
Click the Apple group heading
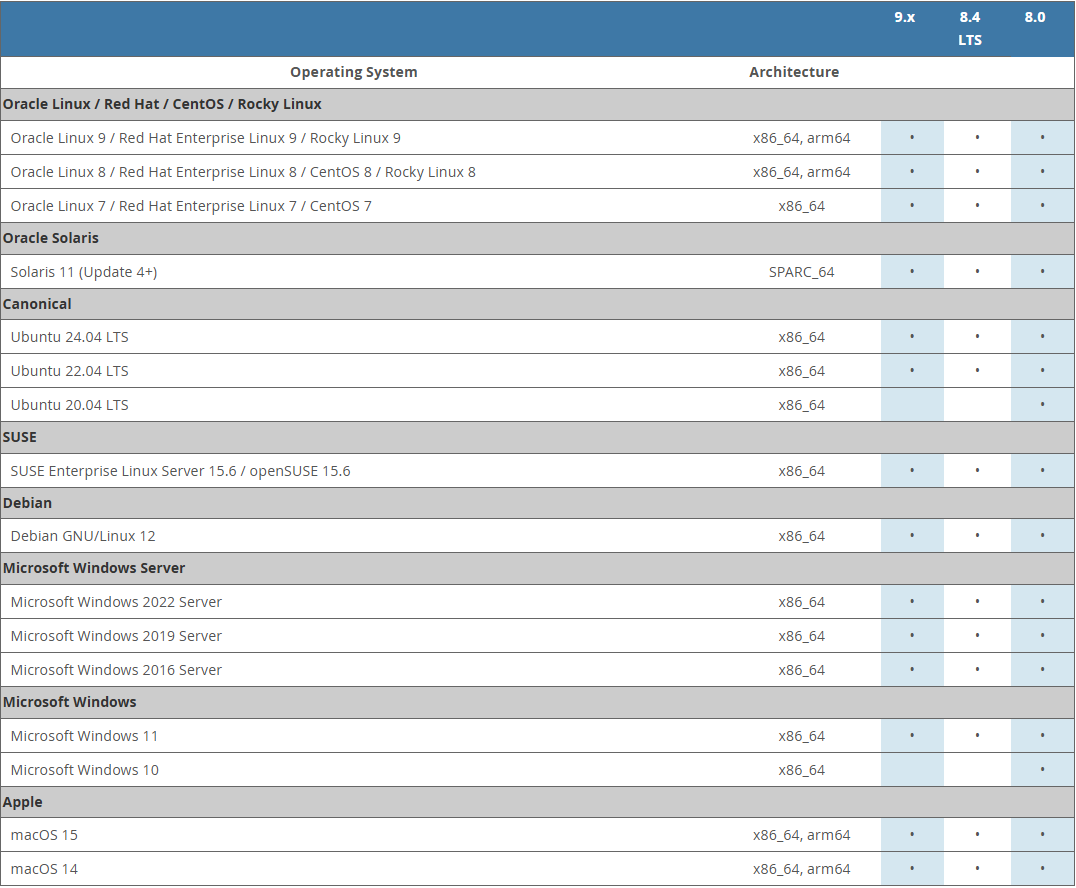pyautogui.click(x=537, y=802)
